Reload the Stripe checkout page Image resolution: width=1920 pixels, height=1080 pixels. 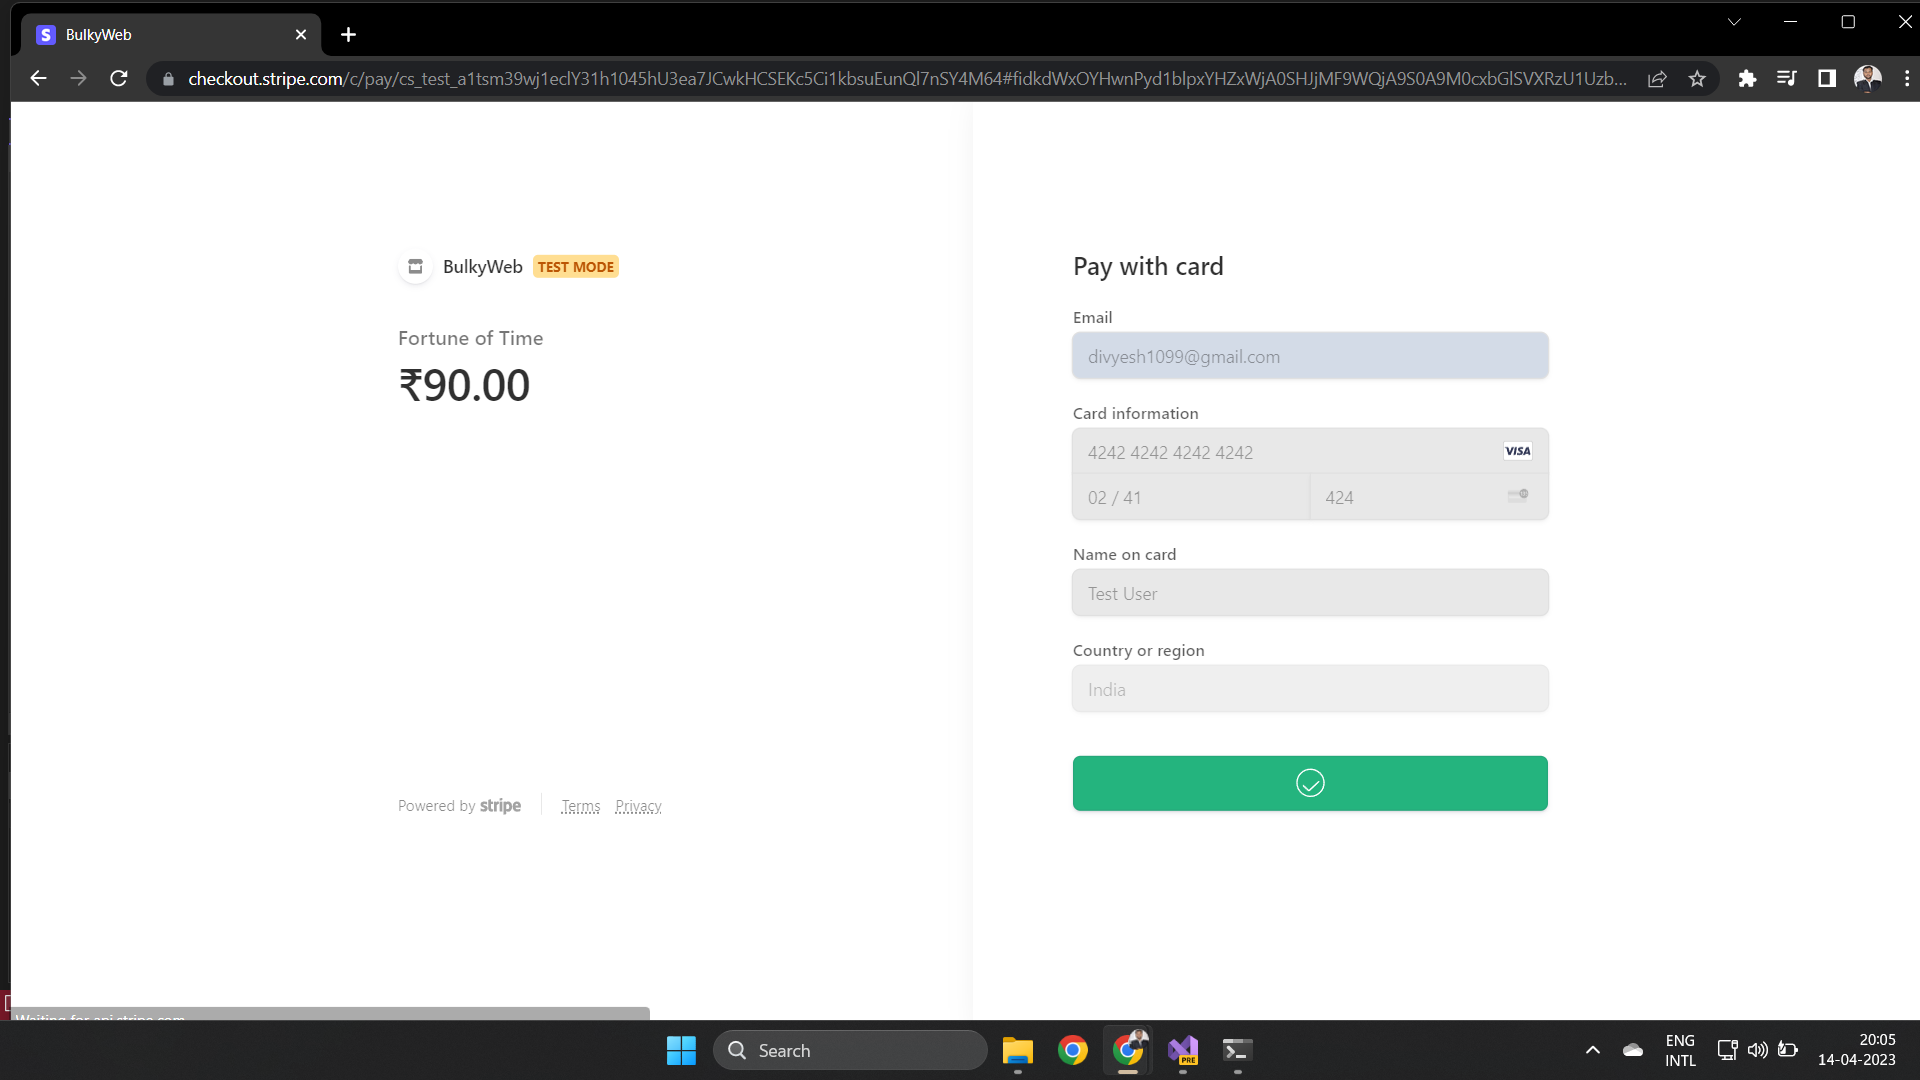pyautogui.click(x=118, y=78)
